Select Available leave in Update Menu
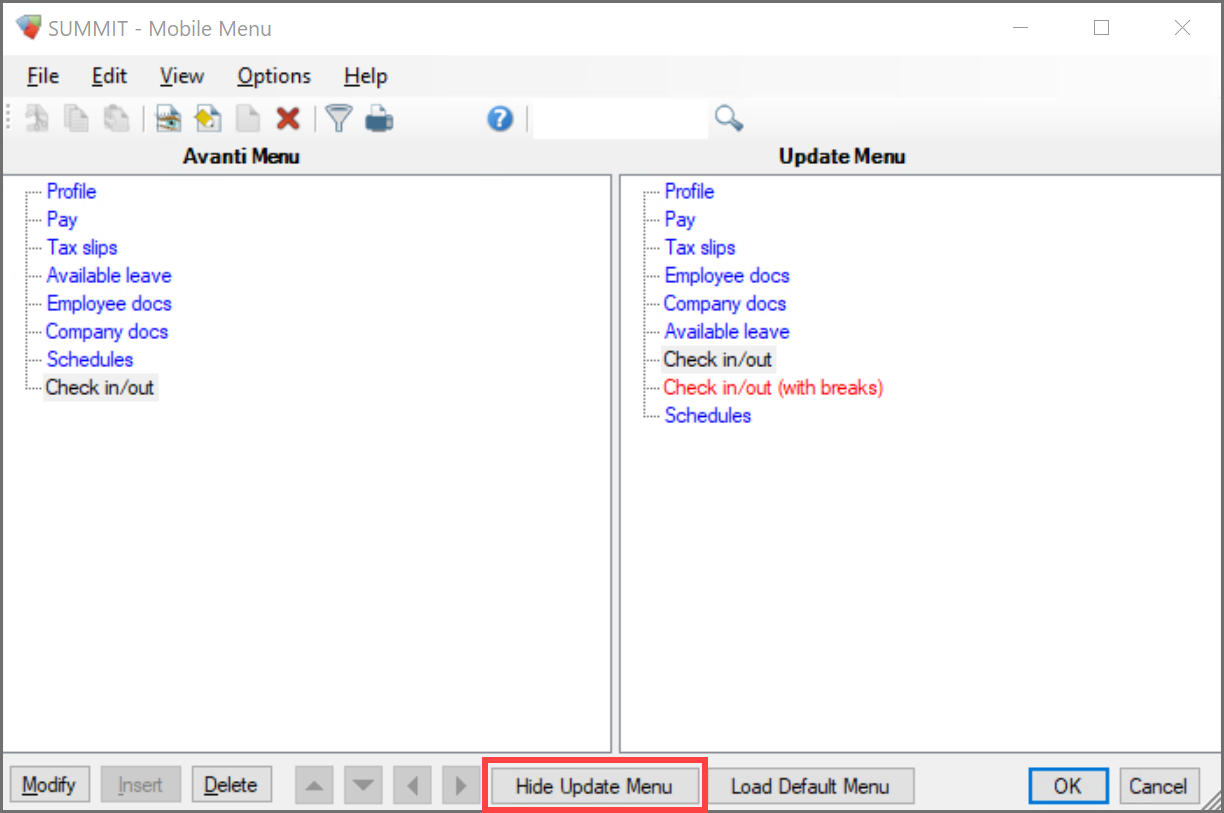The height and width of the screenshot is (813, 1224). pos(727,331)
